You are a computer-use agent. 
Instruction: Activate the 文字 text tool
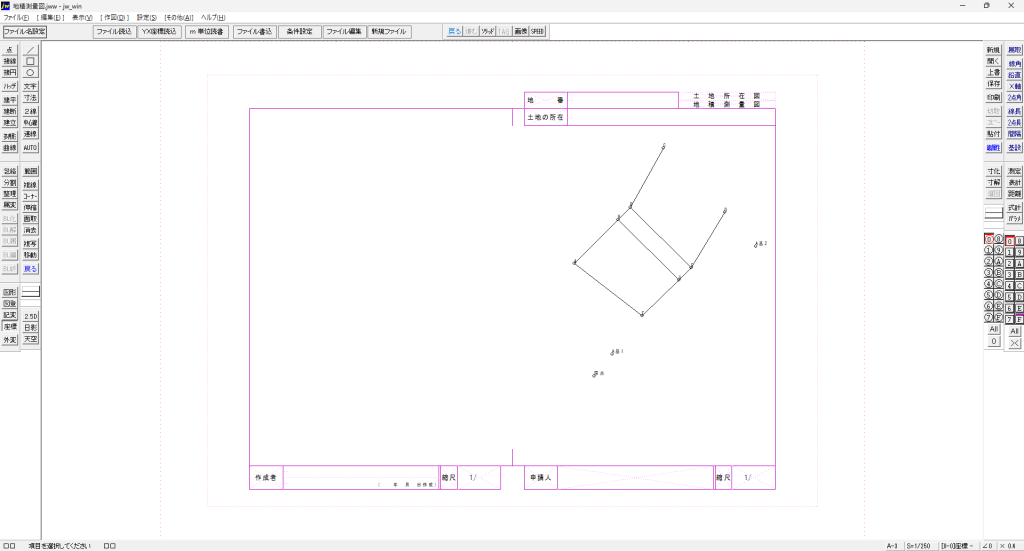[30, 87]
